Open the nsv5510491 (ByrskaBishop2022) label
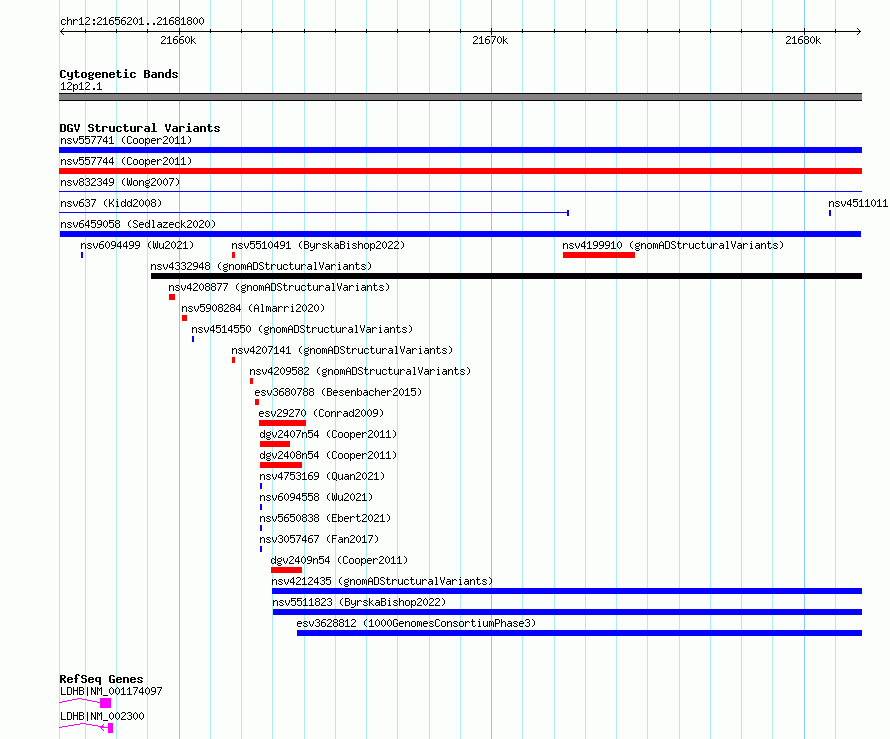890x739 pixels. click(x=318, y=245)
